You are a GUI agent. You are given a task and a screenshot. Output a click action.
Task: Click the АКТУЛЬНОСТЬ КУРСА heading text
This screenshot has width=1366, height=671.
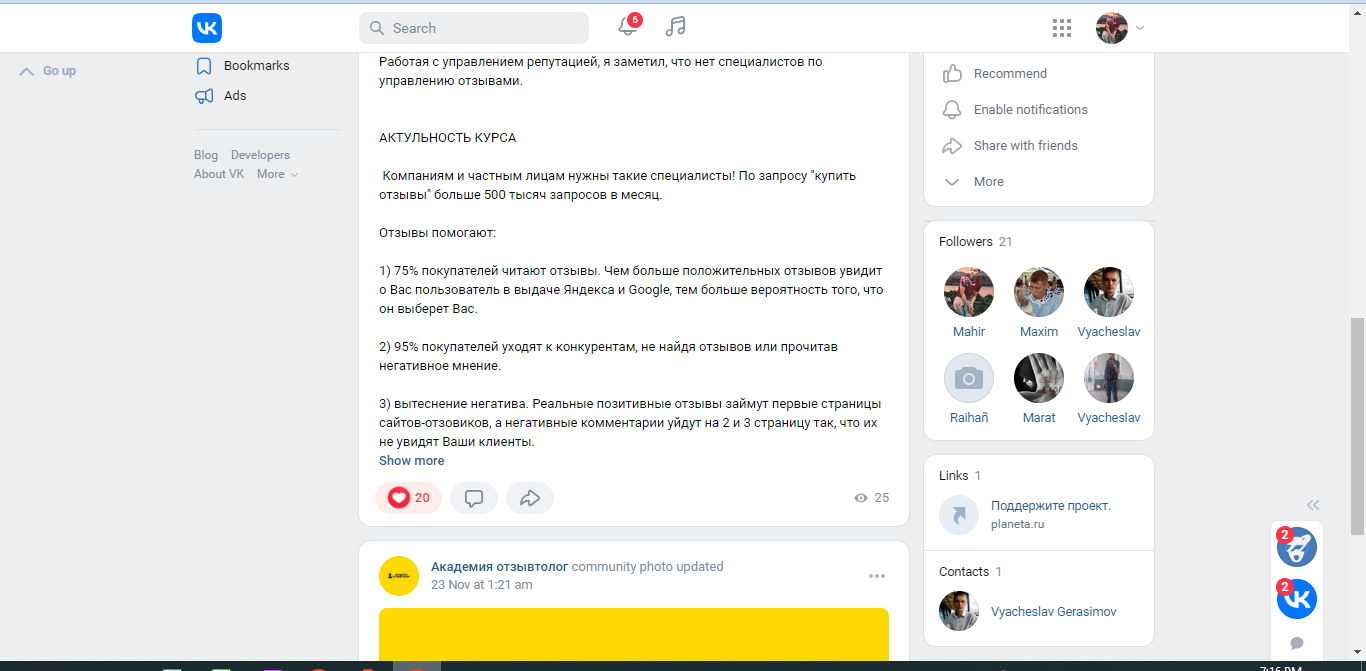447,138
